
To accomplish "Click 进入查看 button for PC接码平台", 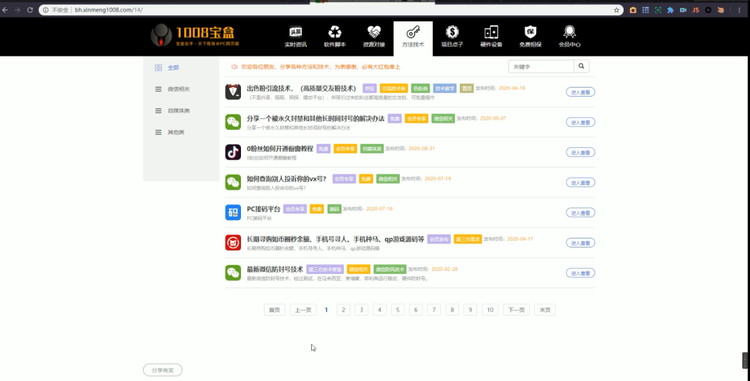I will click(x=580, y=212).
